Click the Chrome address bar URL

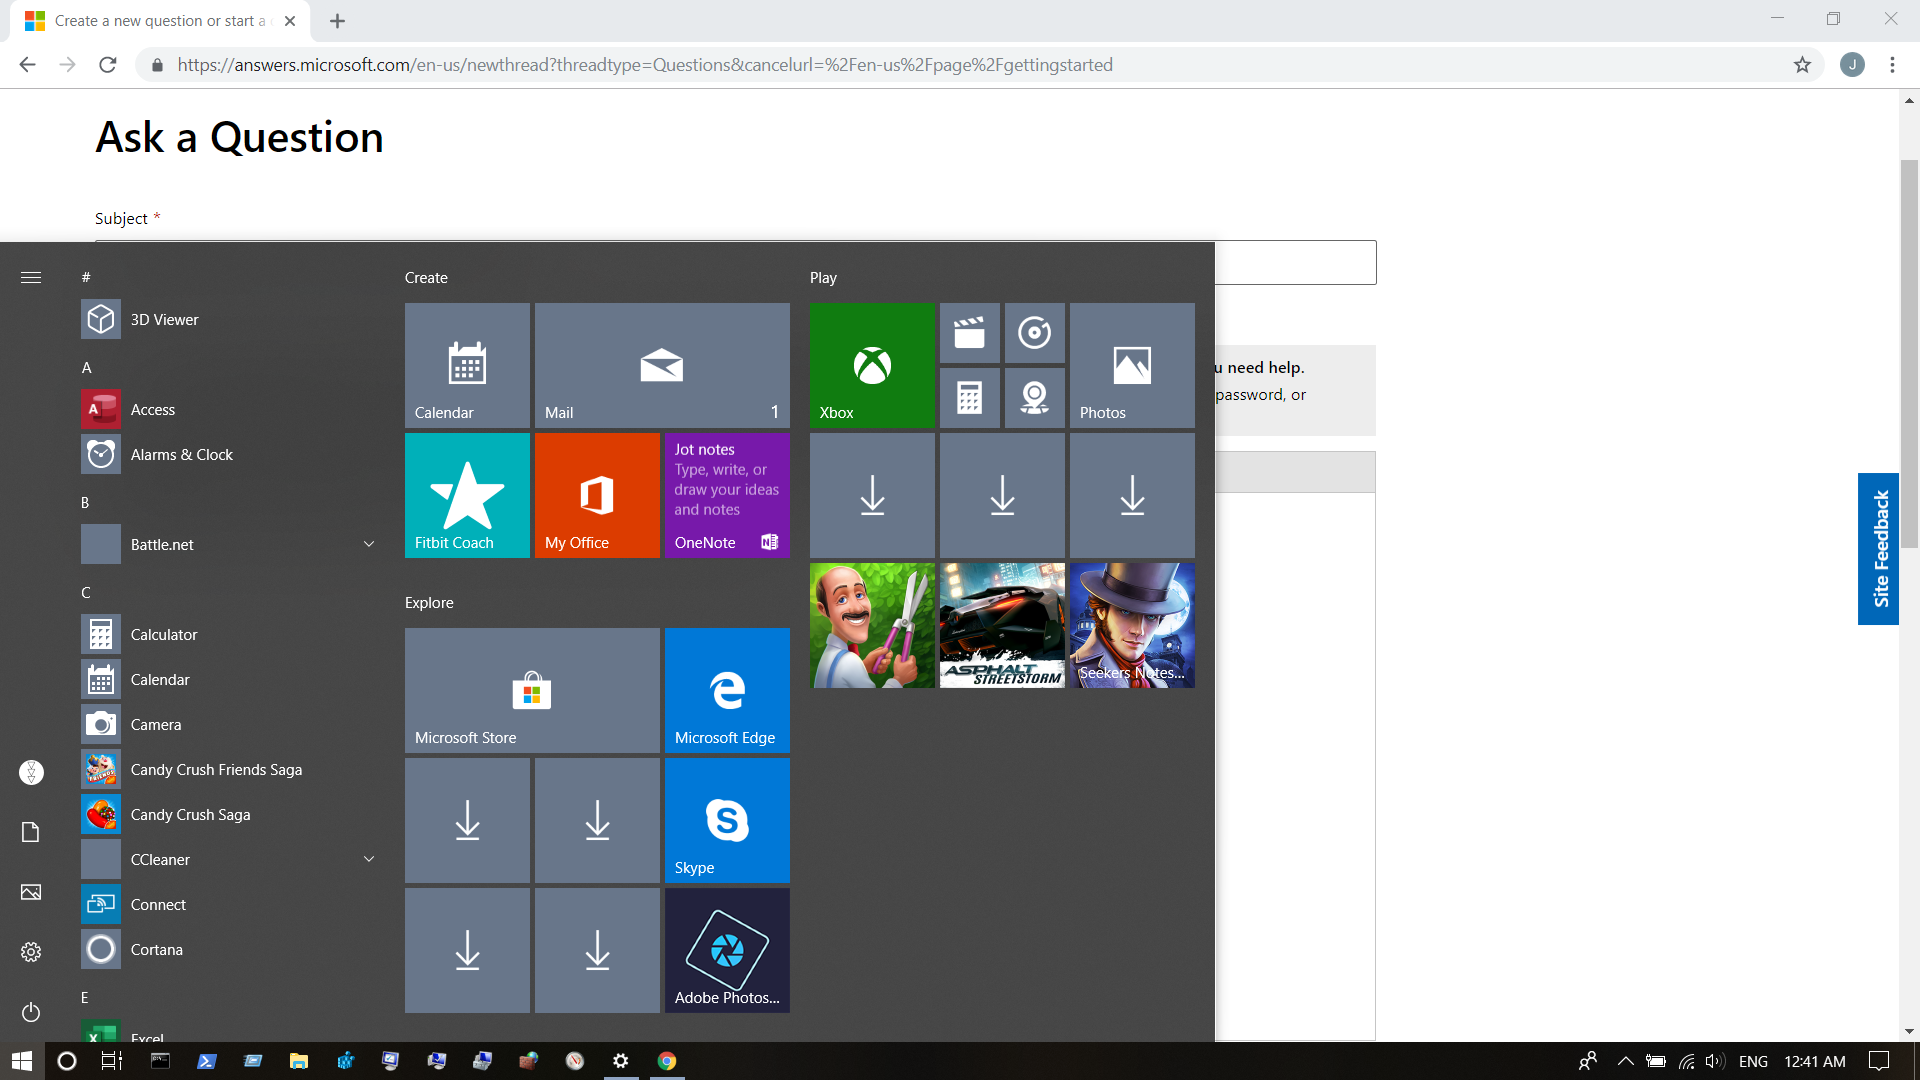tap(645, 65)
